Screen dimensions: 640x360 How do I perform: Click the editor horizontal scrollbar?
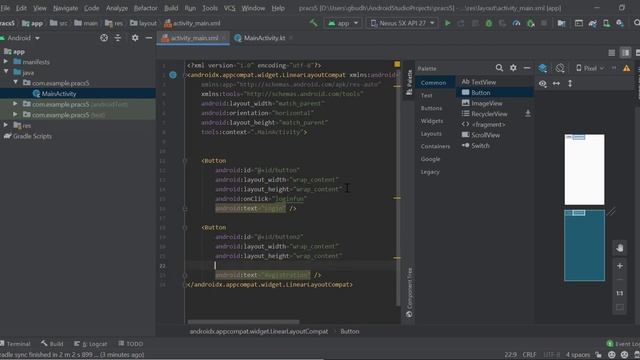(x=243, y=322)
